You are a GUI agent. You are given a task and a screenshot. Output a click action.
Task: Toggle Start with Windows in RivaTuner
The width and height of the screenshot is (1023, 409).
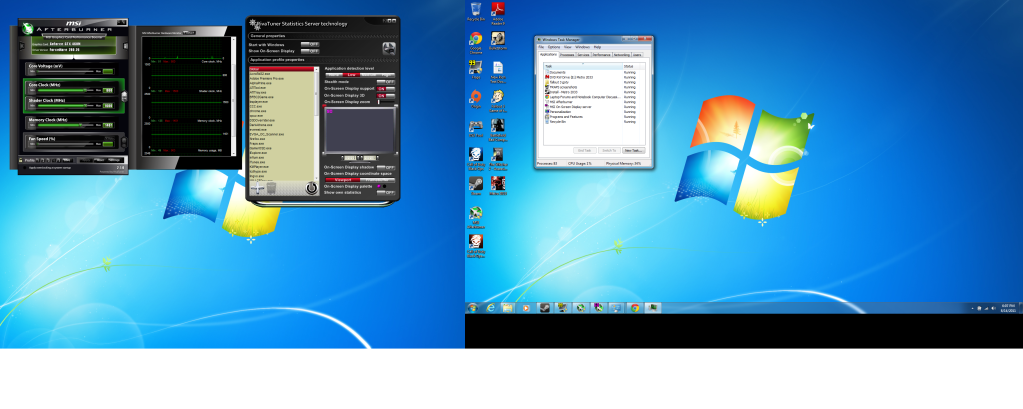click(310, 44)
